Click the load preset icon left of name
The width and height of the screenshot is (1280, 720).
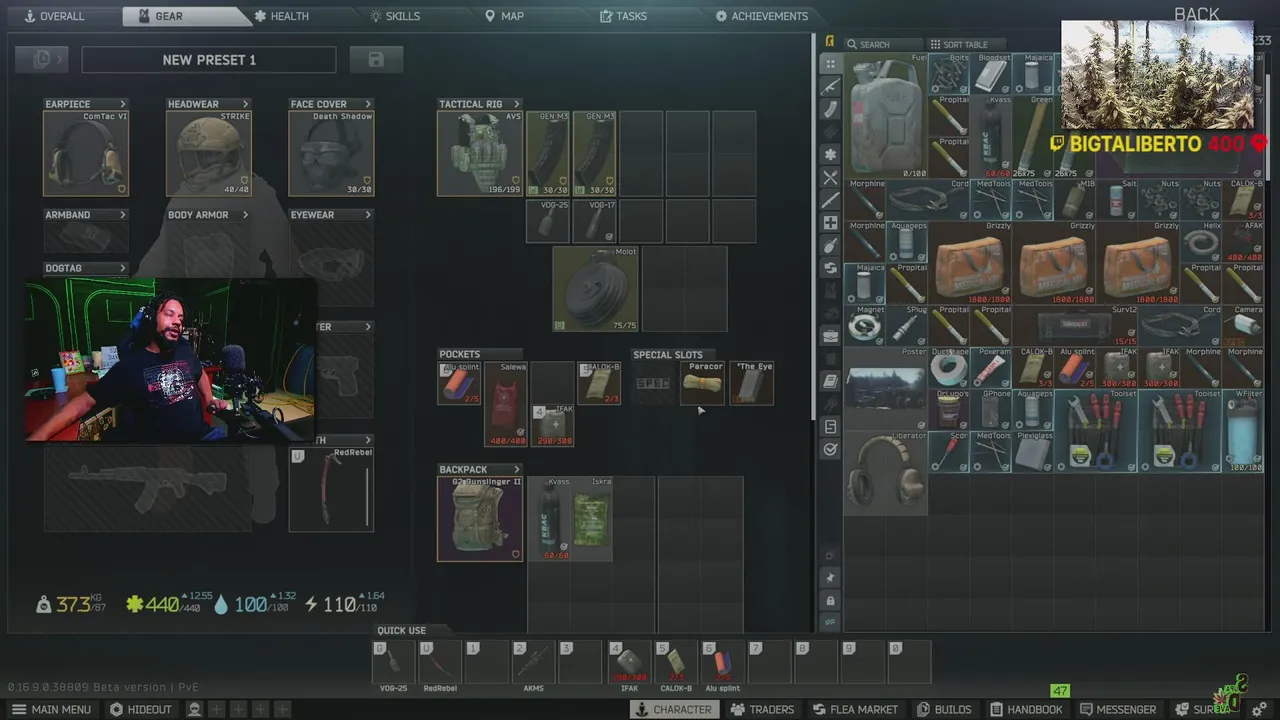pos(42,60)
